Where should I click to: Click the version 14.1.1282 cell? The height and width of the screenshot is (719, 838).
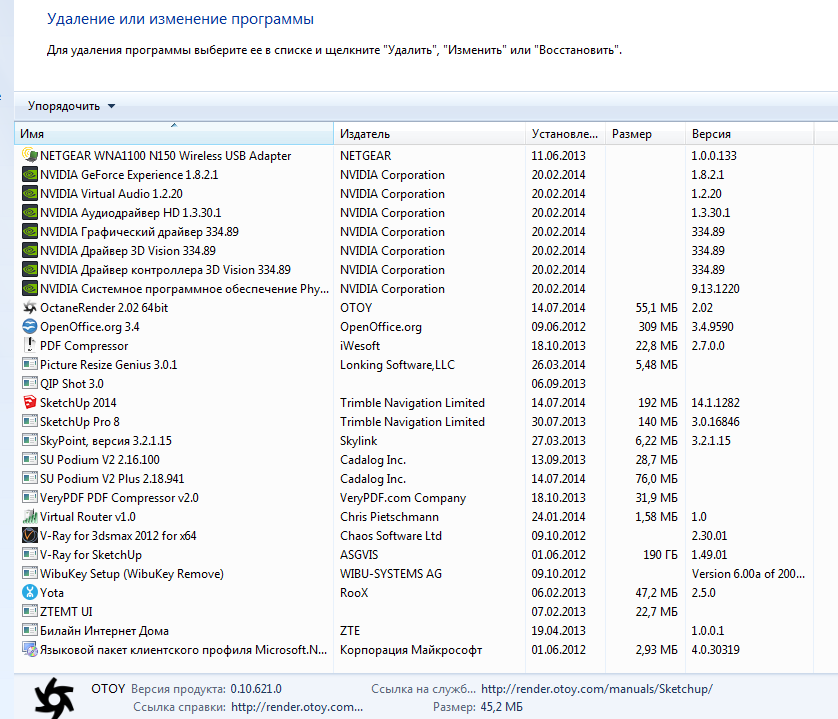pos(716,403)
